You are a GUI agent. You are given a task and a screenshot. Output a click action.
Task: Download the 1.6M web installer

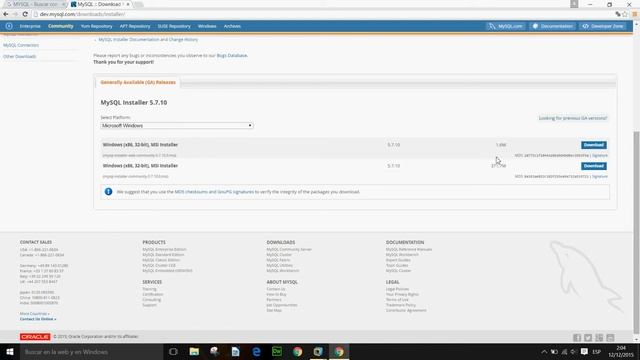tap(593, 145)
